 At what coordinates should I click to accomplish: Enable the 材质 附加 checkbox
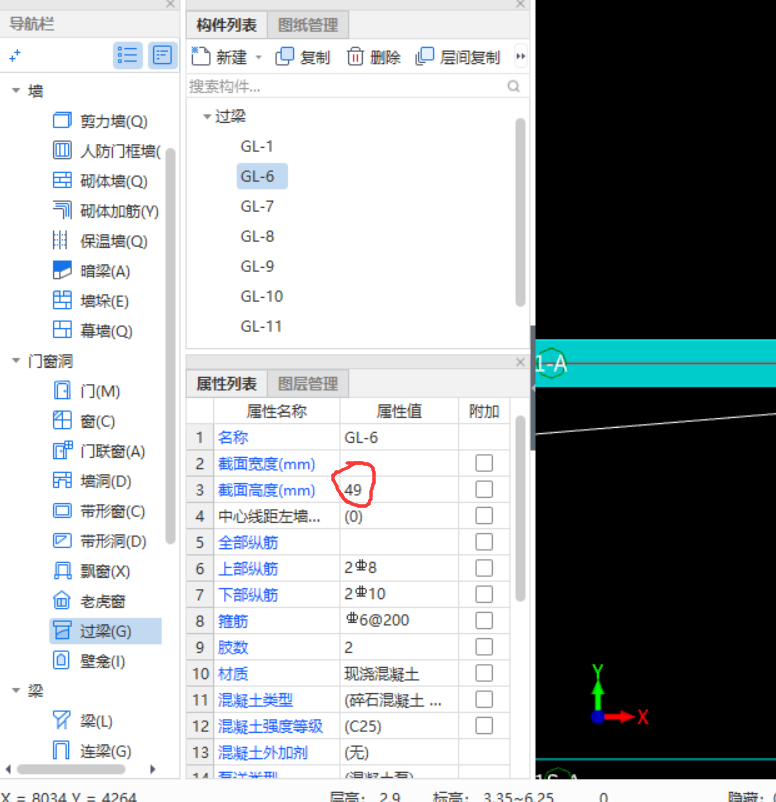click(x=484, y=673)
